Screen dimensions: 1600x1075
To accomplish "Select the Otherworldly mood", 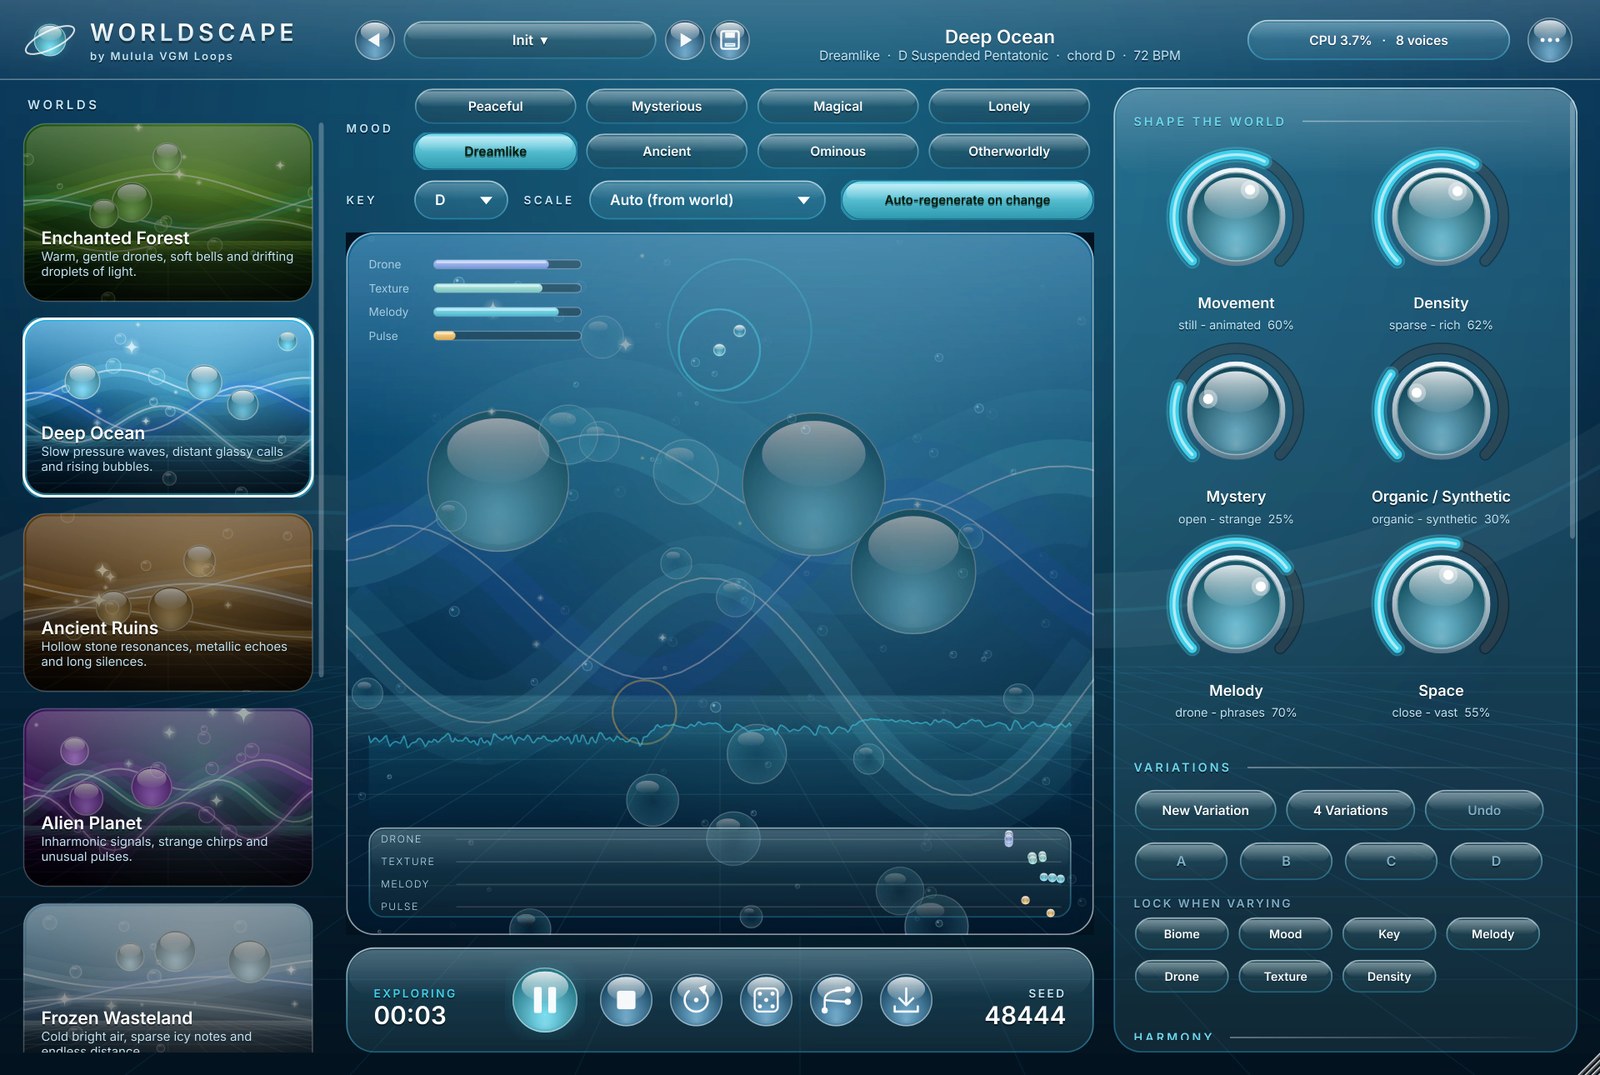I will (x=1009, y=151).
